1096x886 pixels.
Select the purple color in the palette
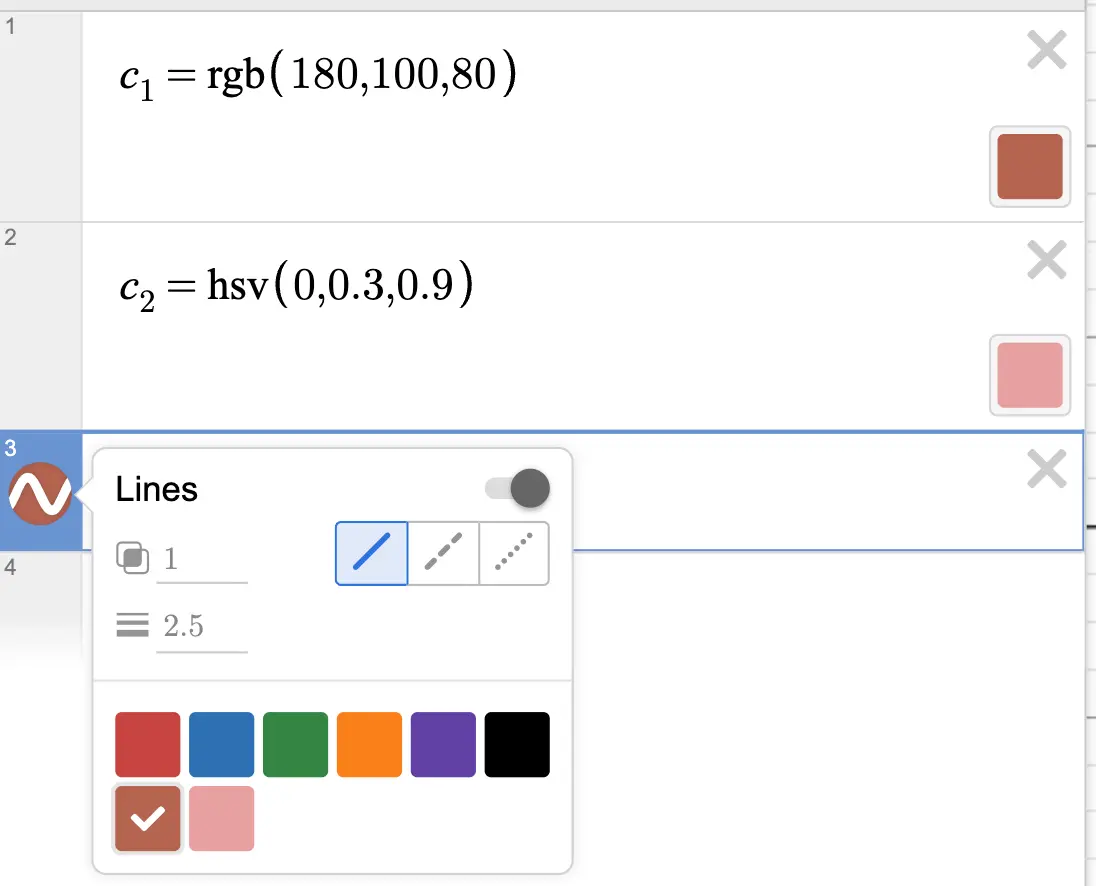(x=443, y=743)
